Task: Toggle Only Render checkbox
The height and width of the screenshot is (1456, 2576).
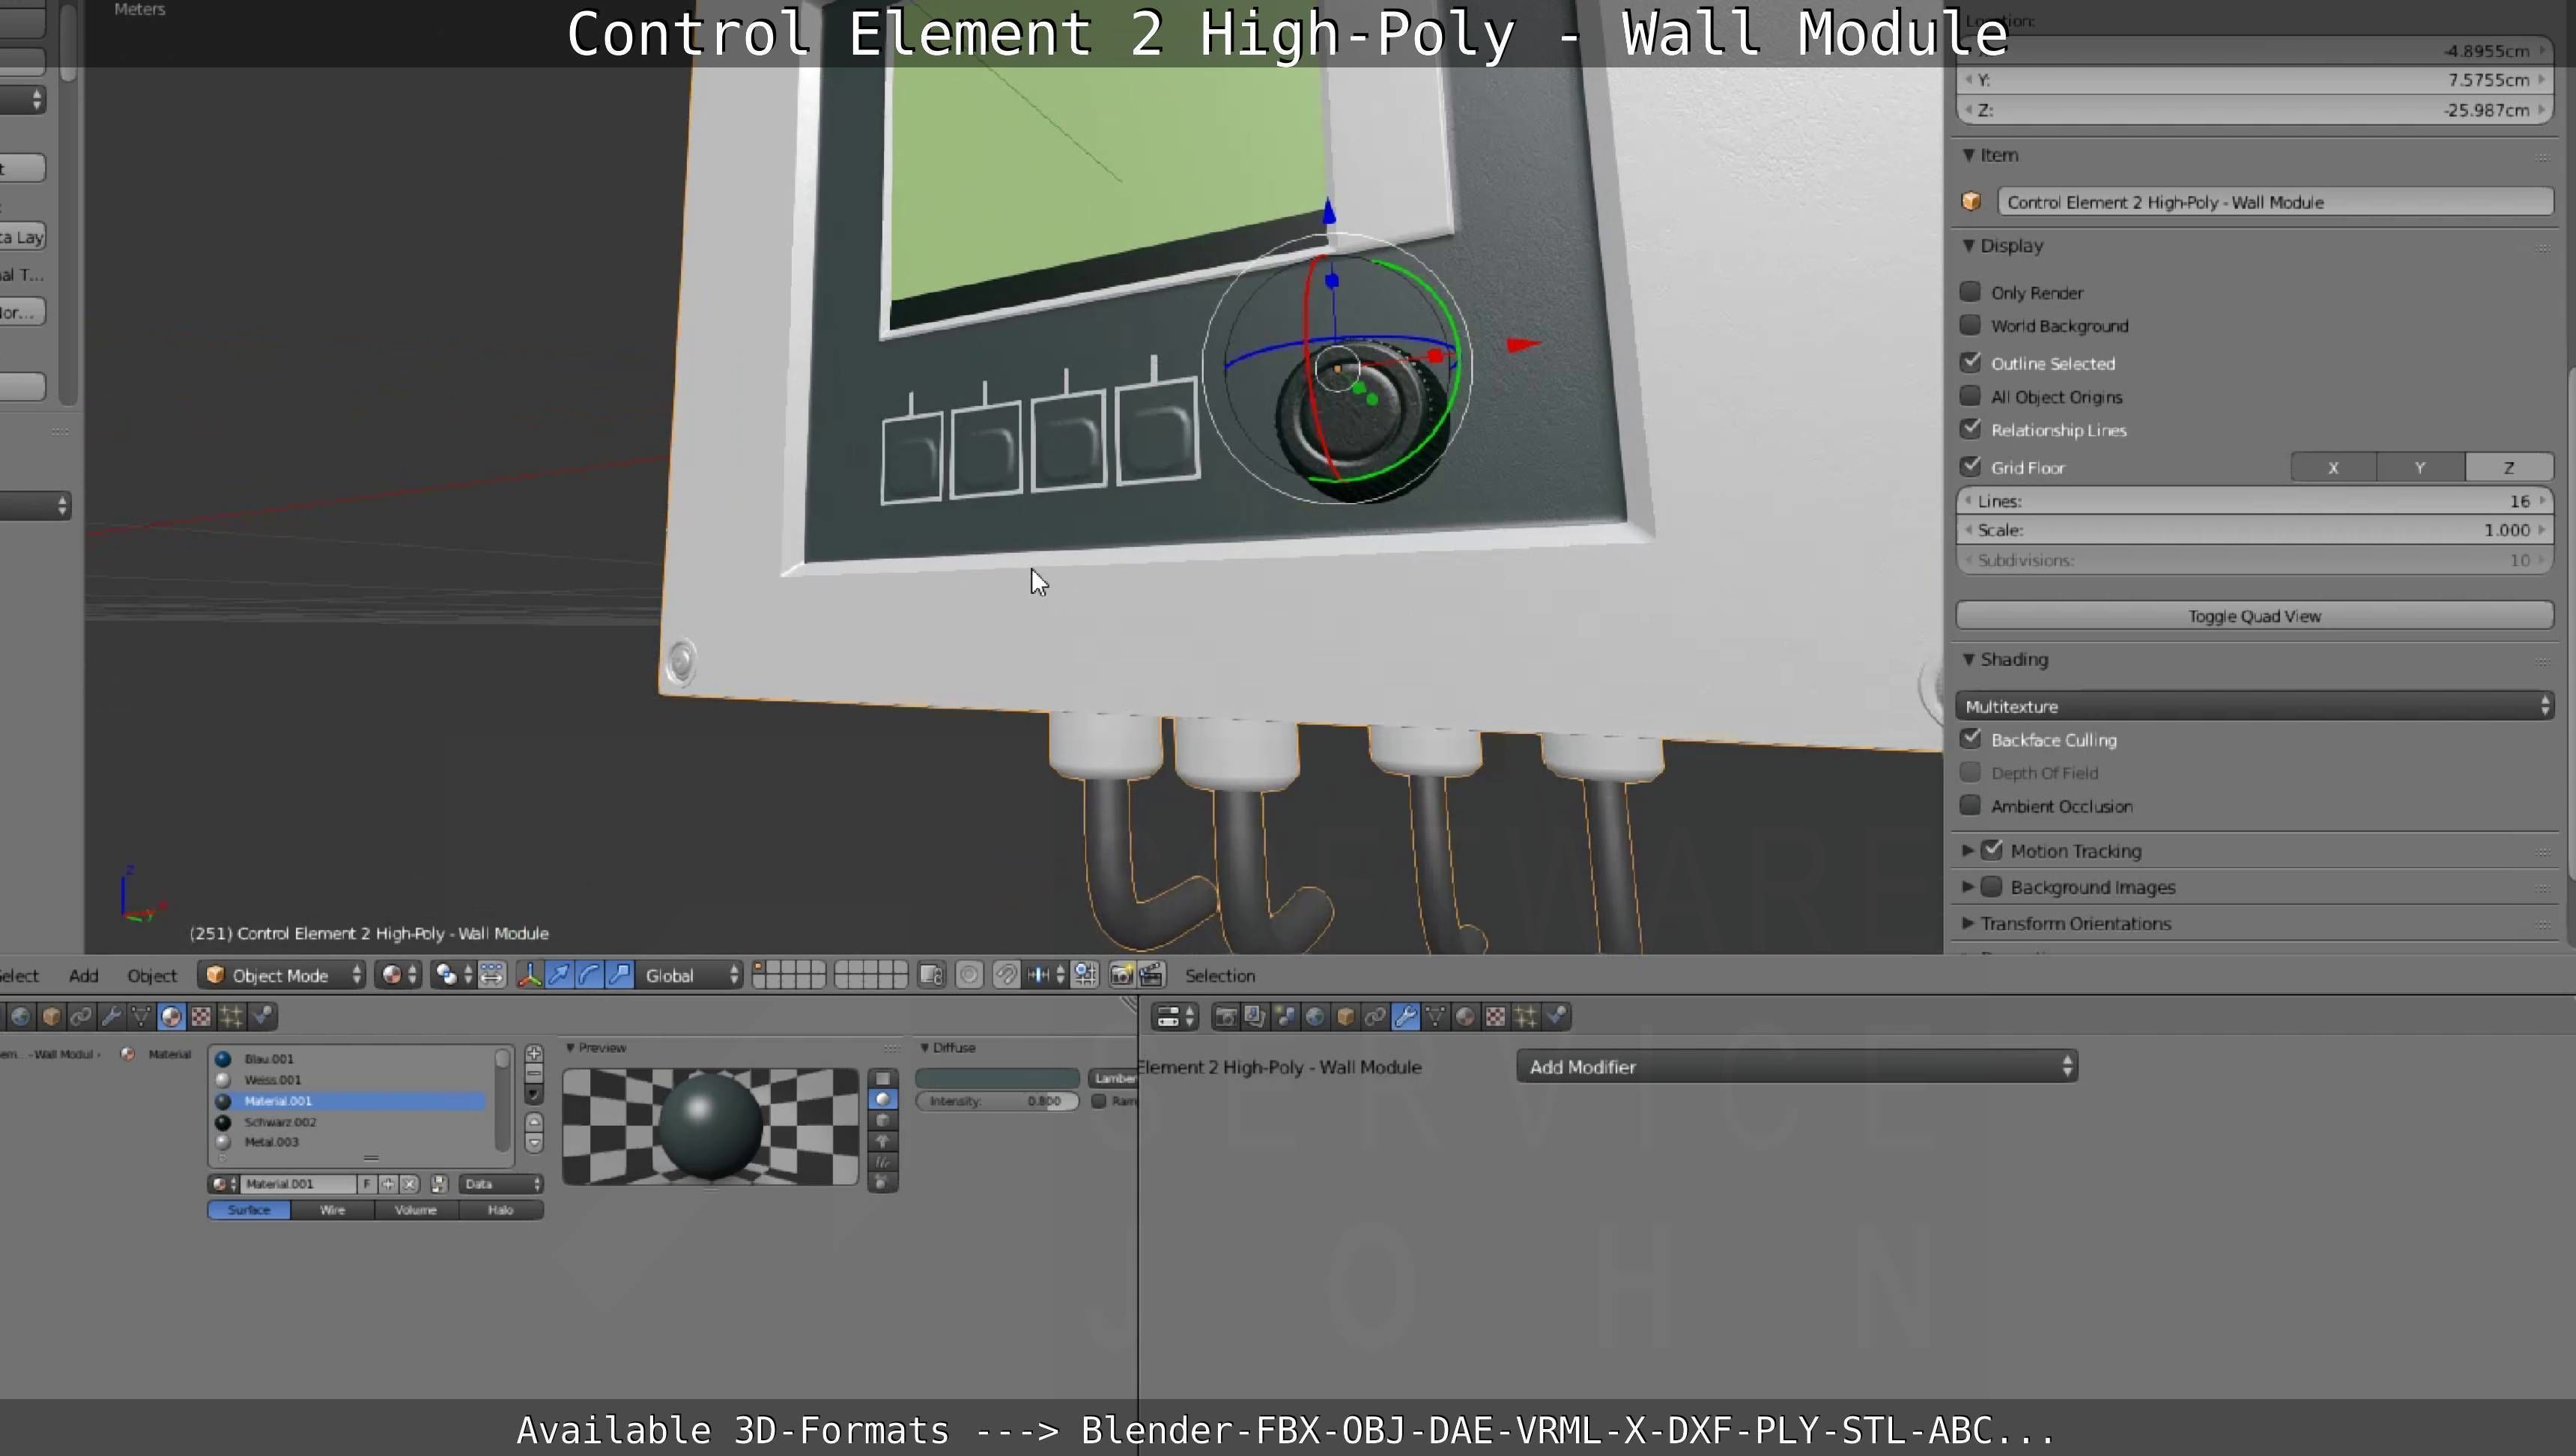Action: tap(1970, 292)
